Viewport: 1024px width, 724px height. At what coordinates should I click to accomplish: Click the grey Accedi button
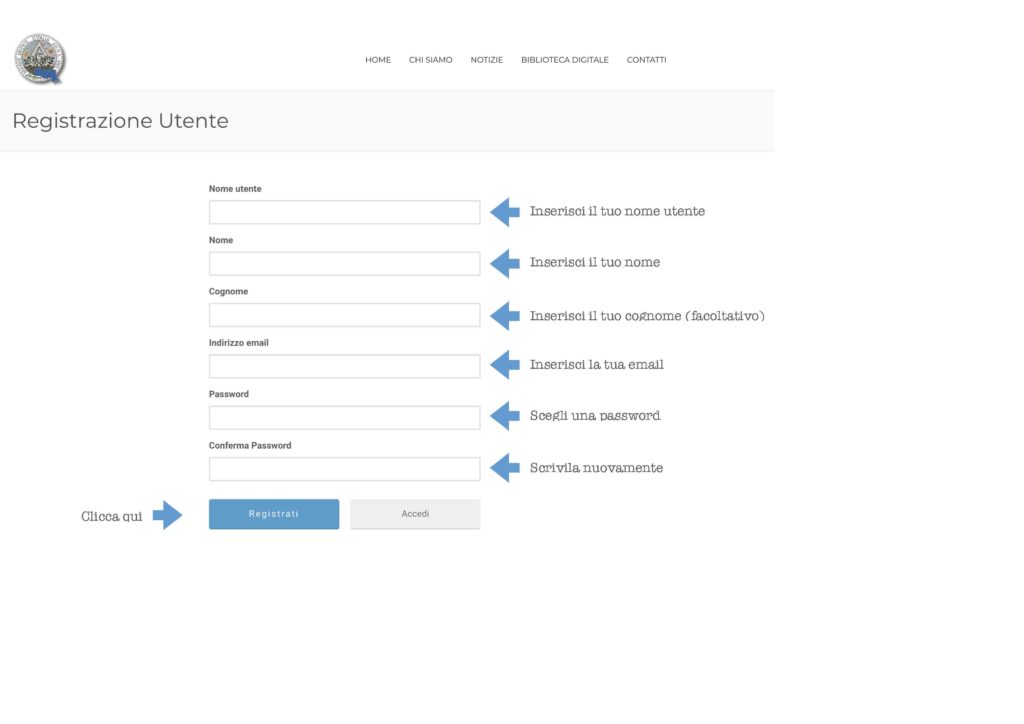[x=415, y=514]
